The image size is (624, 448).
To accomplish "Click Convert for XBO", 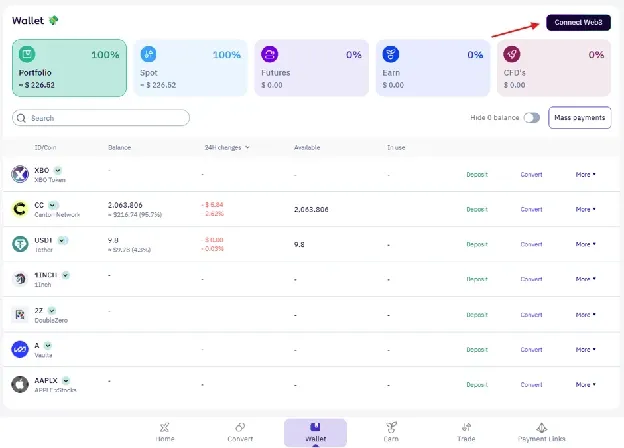I will tap(531, 174).
